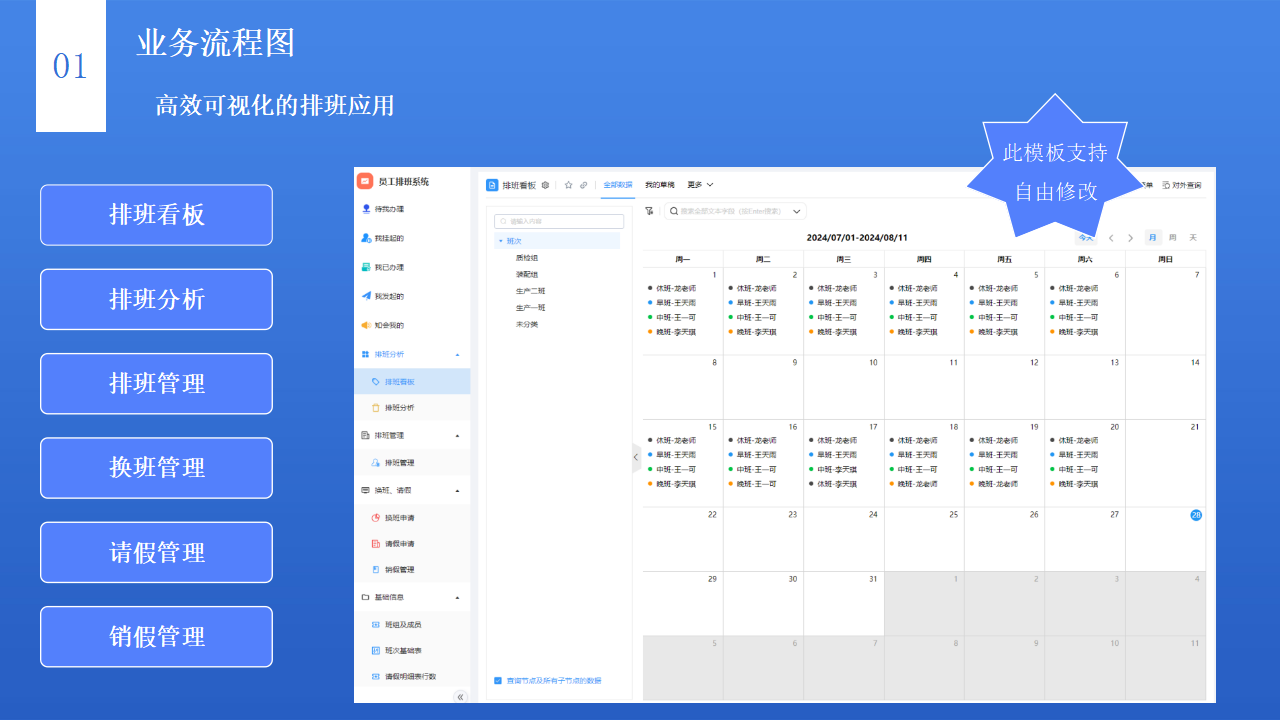Click the link icon beside the star
The height and width of the screenshot is (720, 1280).
click(584, 185)
